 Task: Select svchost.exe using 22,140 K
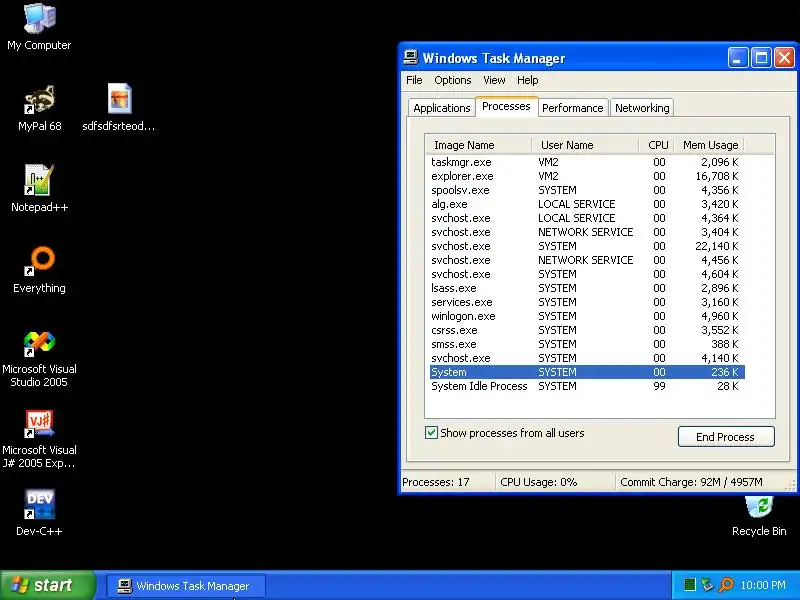click(585, 246)
